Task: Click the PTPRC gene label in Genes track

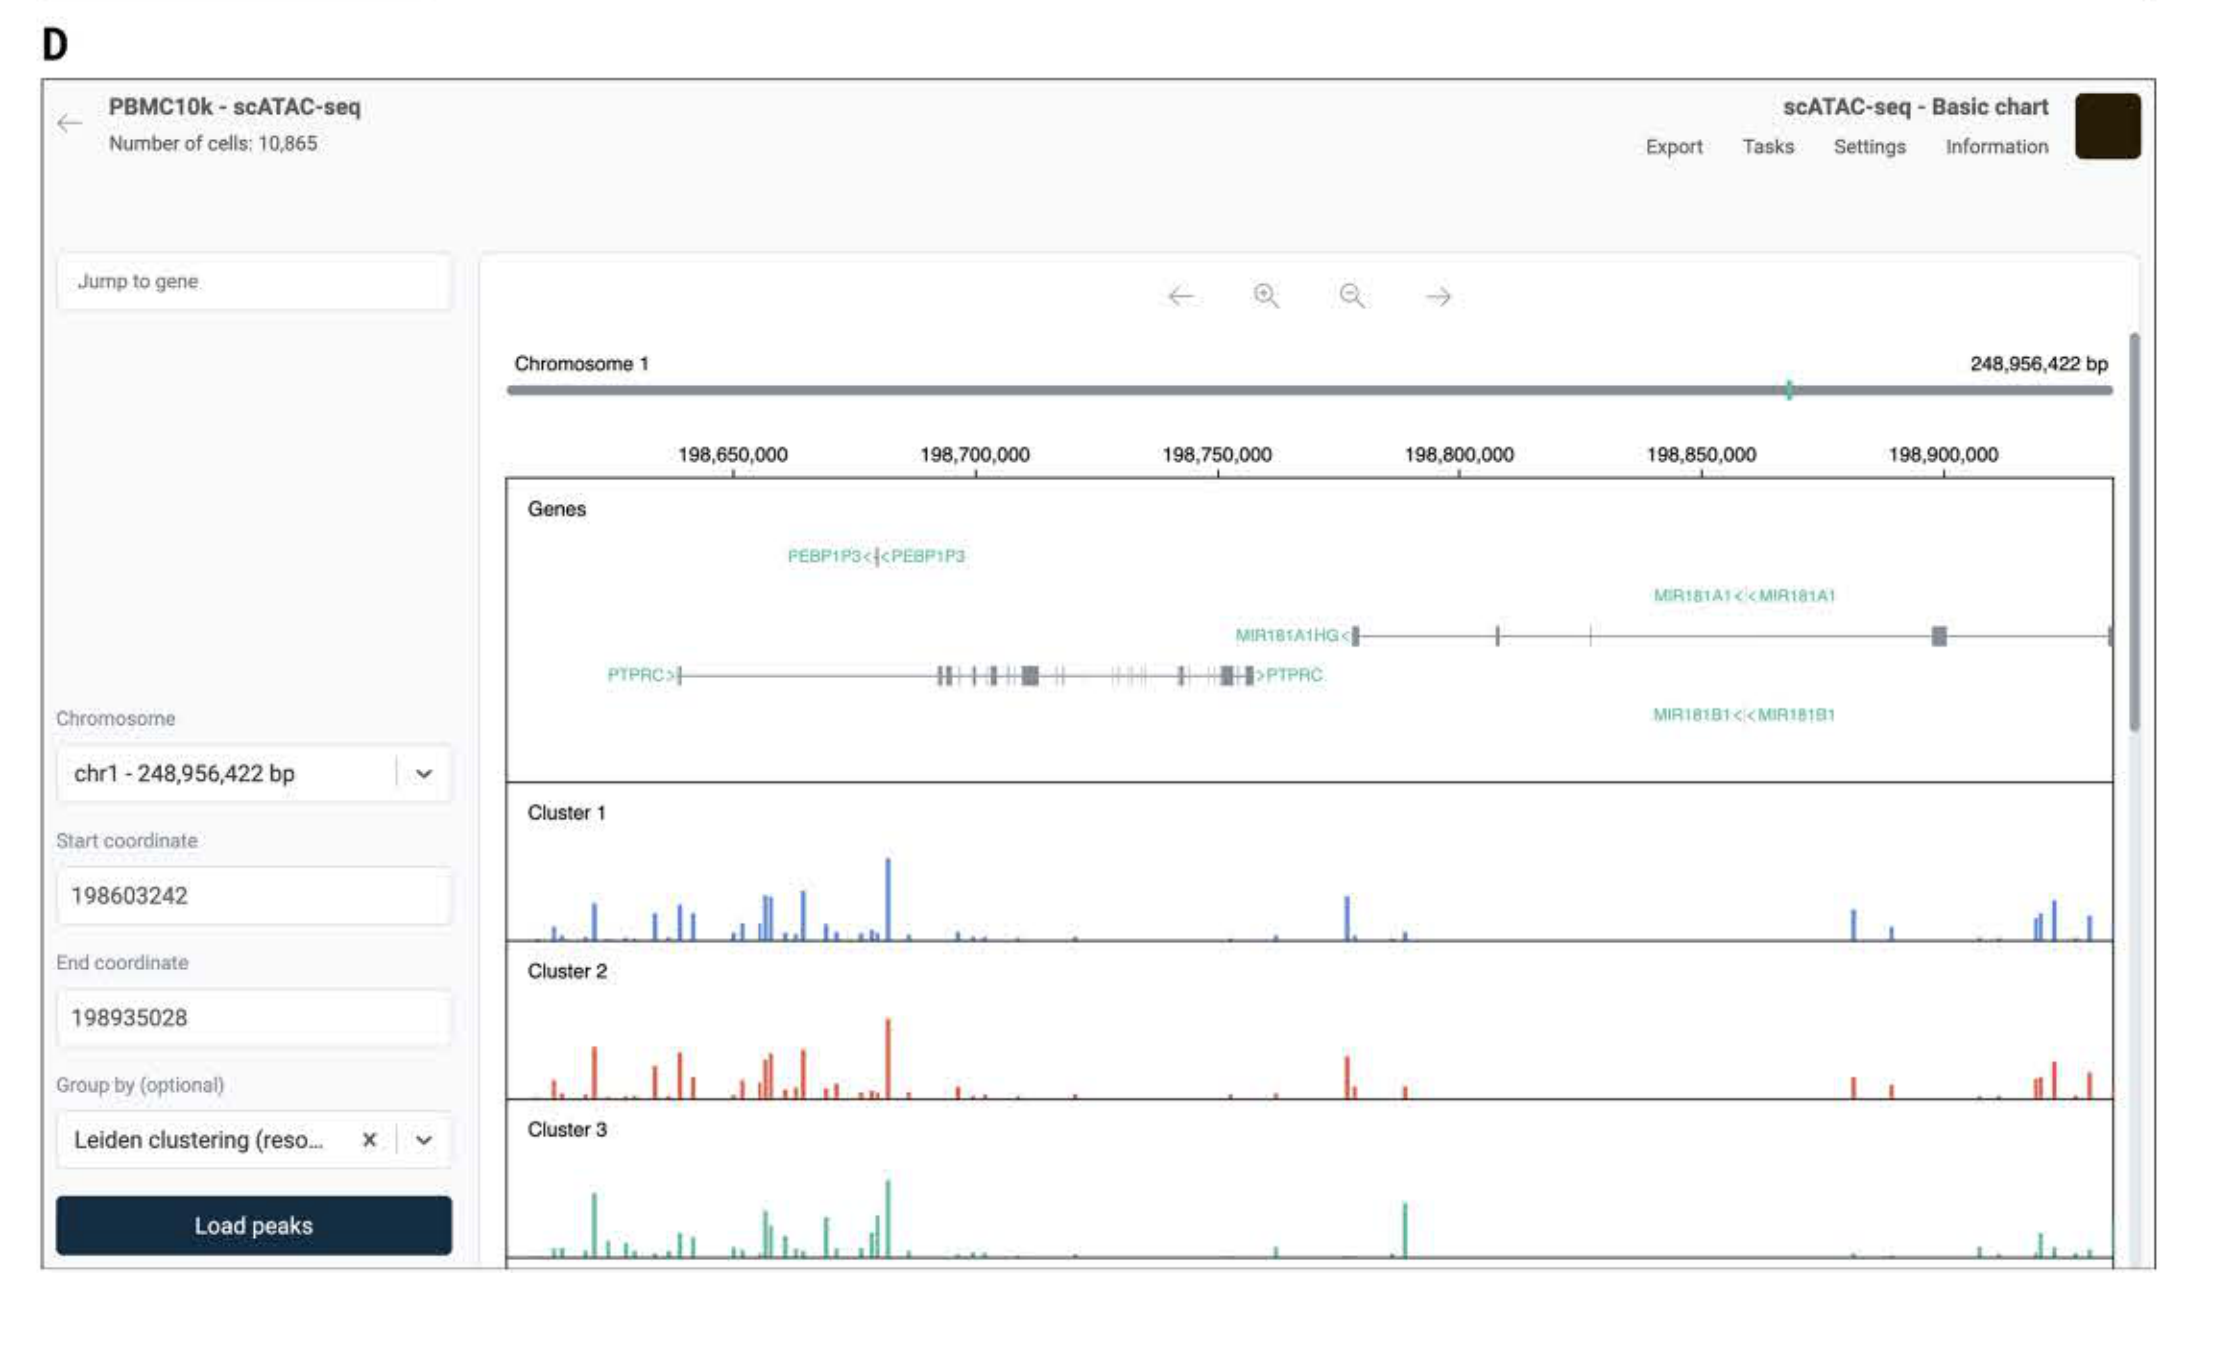Action: [637, 675]
